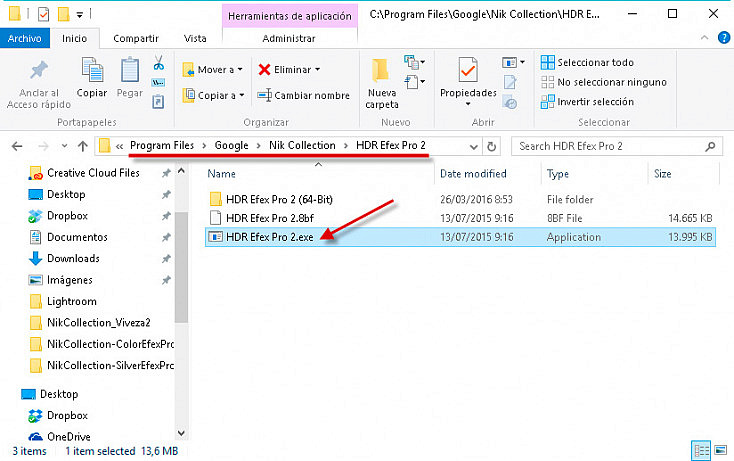The height and width of the screenshot is (461, 734).
Task: Select the HDR Efex Pro 2 (64-Bit) folder
Action: 279,199
